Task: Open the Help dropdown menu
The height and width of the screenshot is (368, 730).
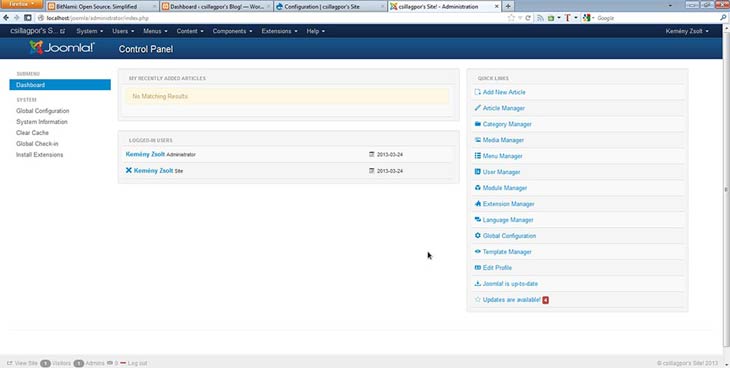Action: pyautogui.click(x=316, y=31)
